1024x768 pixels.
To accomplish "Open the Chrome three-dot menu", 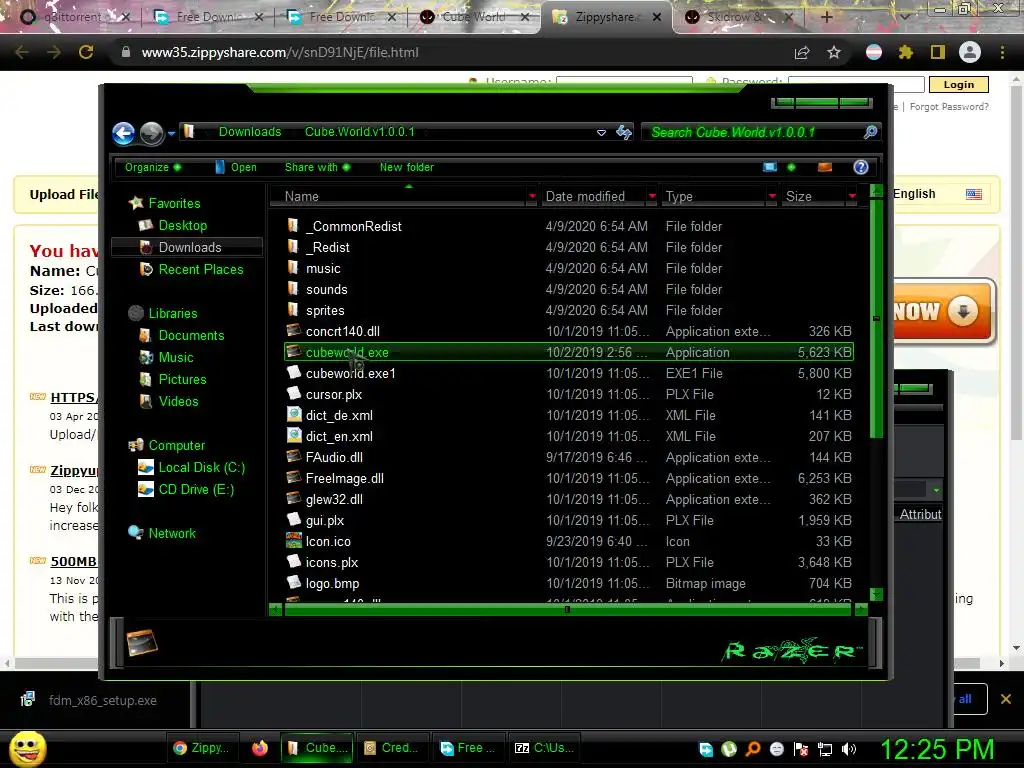I will 1002,52.
